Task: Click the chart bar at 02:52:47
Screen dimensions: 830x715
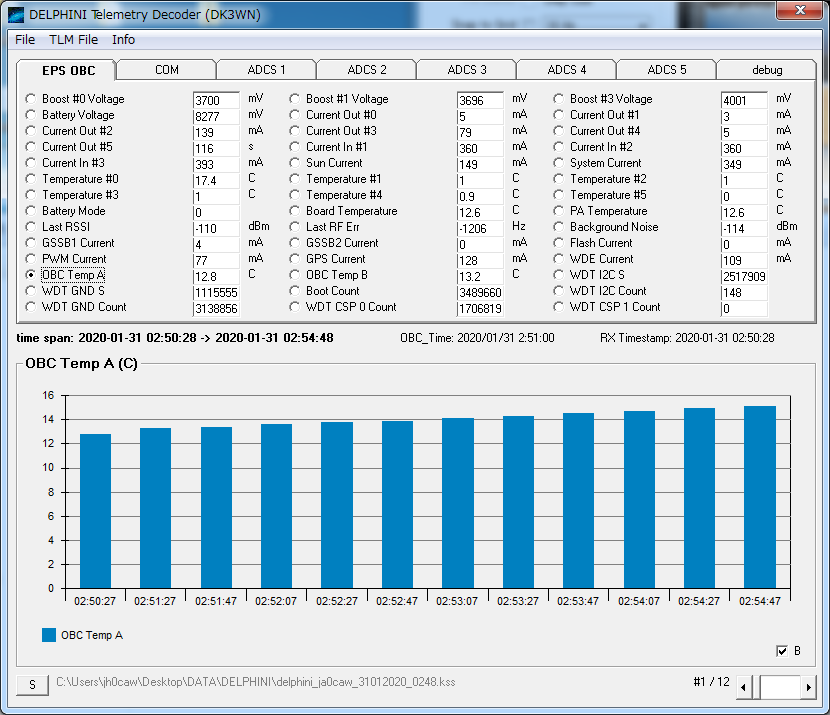Action: [x=397, y=504]
